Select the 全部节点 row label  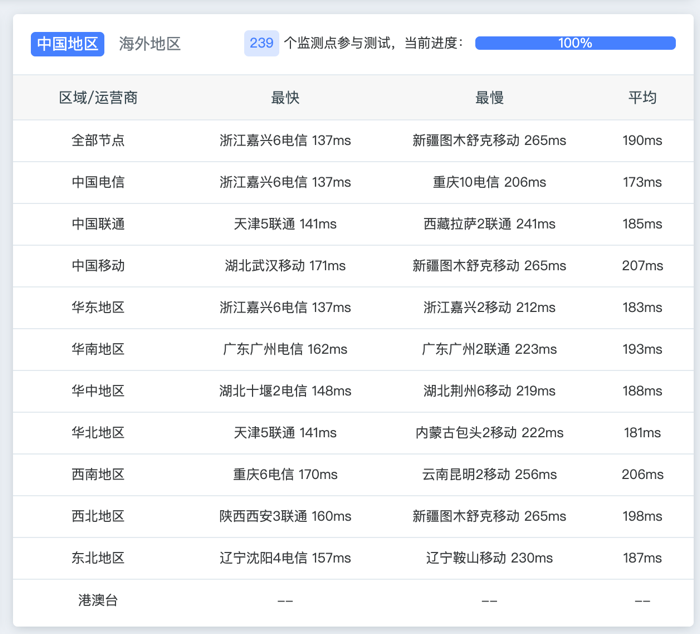coord(98,140)
